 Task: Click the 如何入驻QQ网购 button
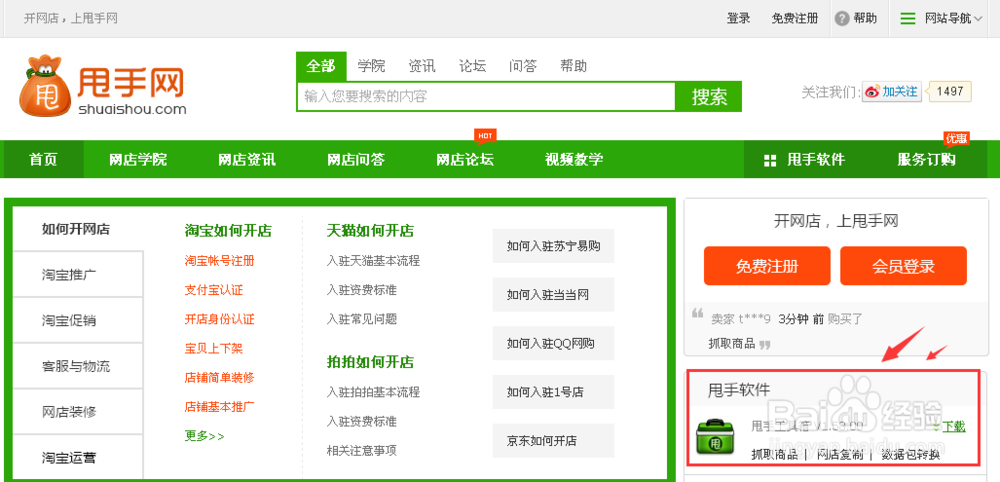[554, 344]
